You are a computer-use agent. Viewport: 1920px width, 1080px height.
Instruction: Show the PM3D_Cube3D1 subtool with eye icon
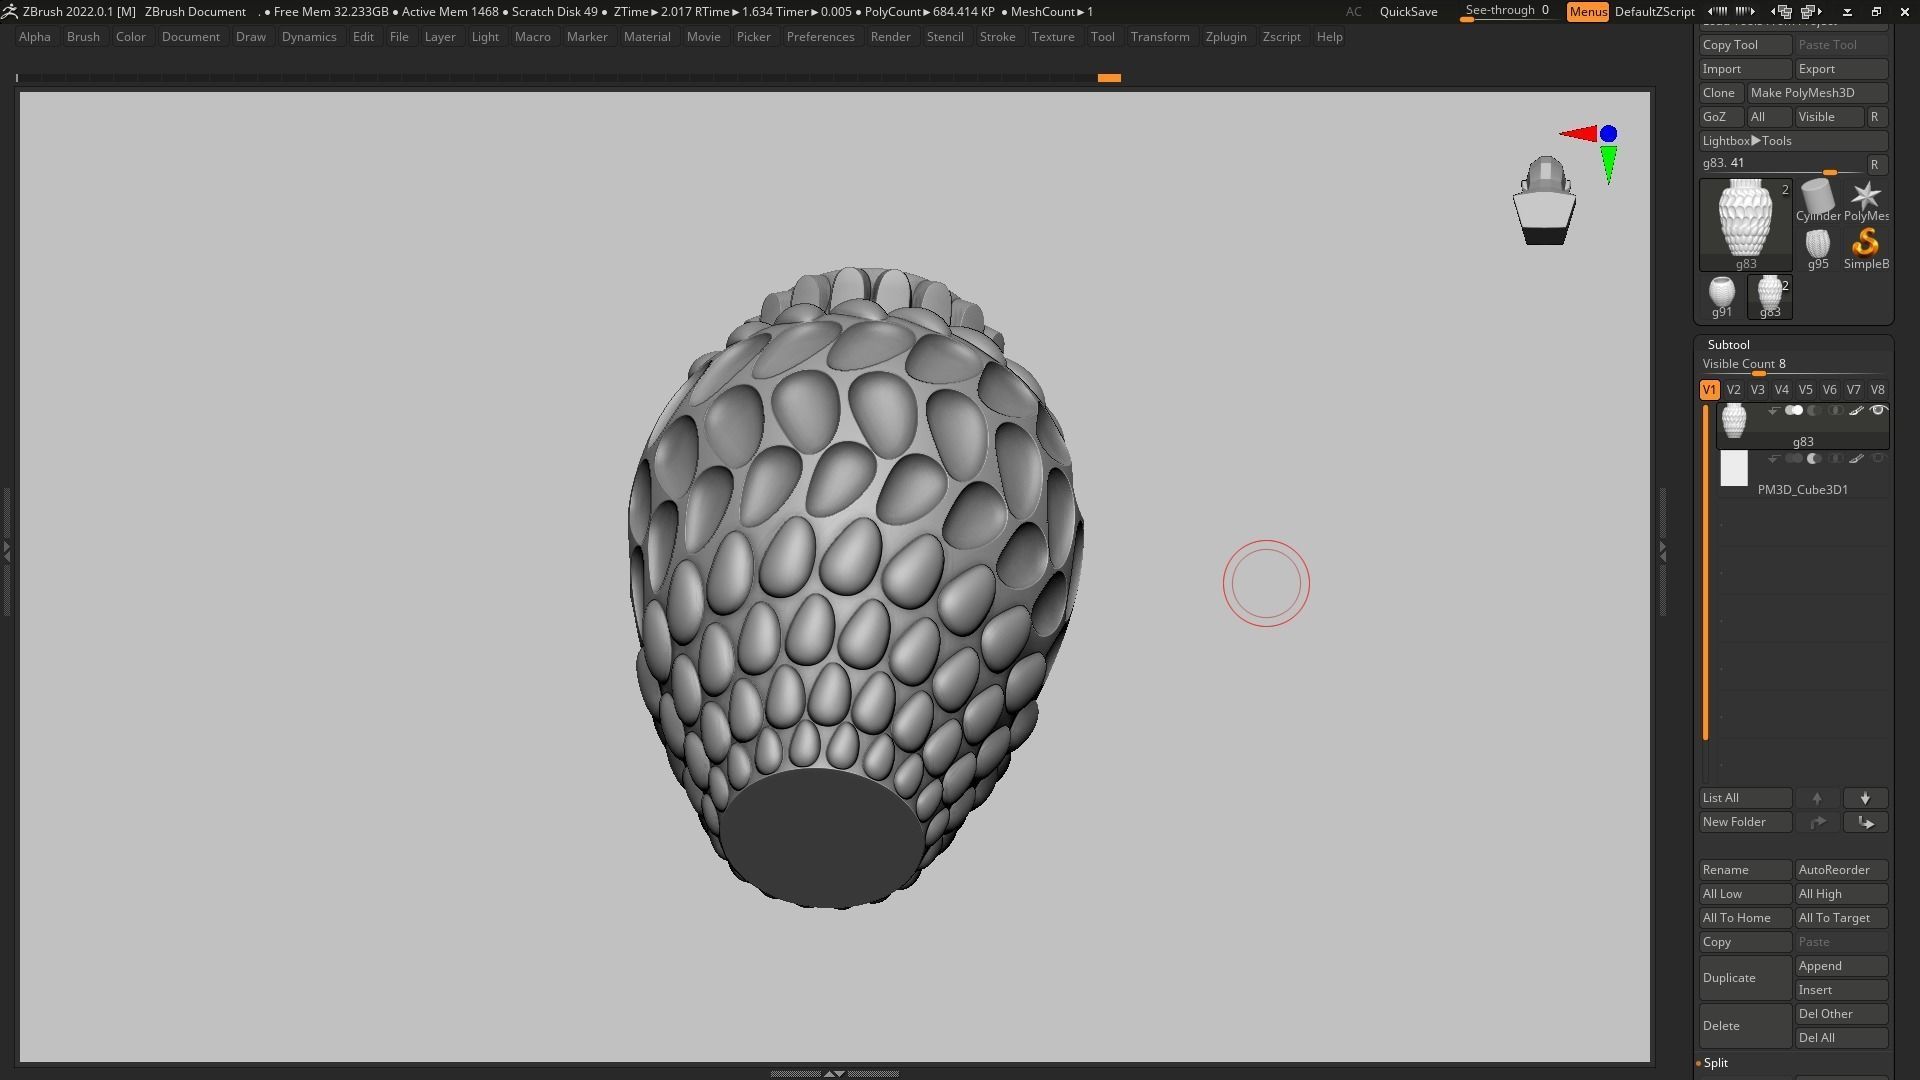1878,459
